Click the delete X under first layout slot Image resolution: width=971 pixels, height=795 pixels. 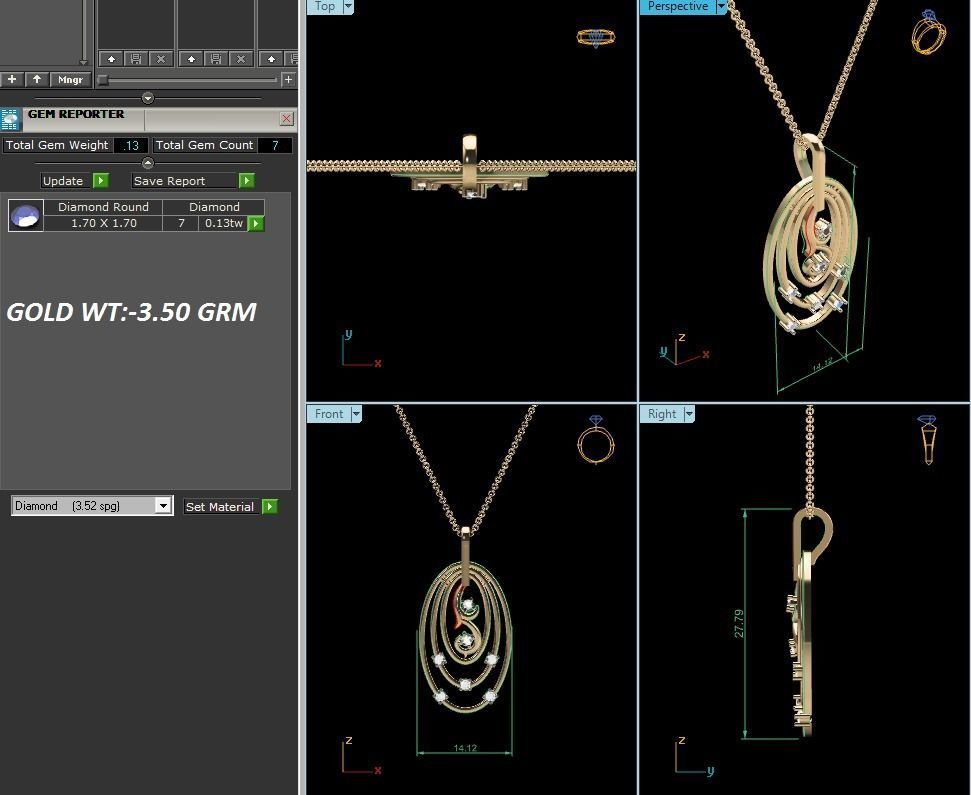pyautogui.click(x=161, y=59)
